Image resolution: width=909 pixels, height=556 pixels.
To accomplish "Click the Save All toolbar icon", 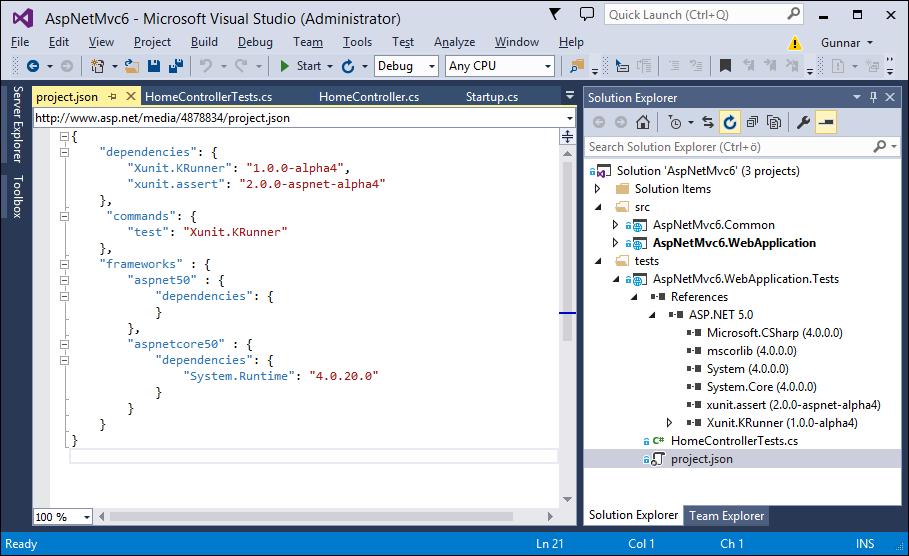I will (176, 66).
